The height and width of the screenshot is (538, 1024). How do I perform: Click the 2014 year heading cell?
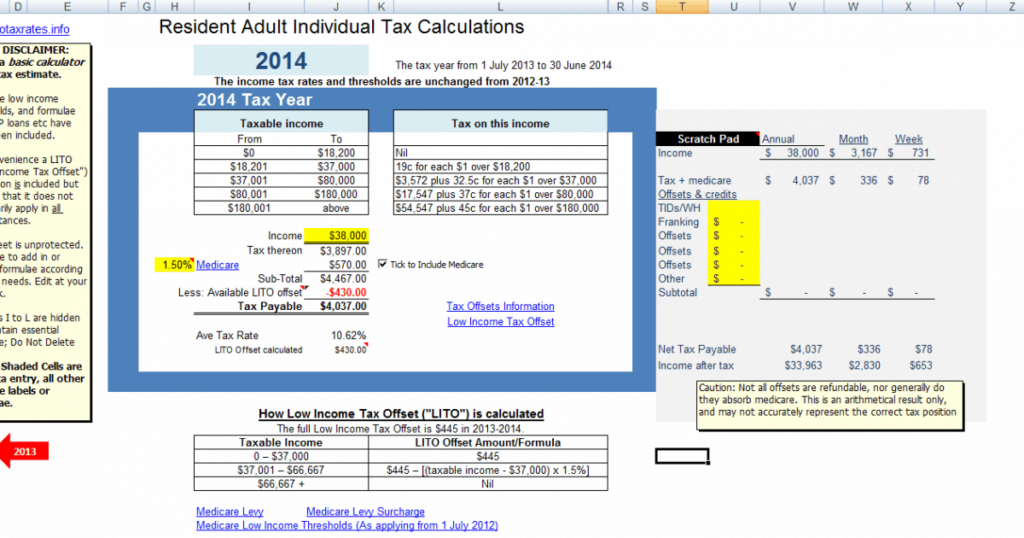[x=281, y=61]
